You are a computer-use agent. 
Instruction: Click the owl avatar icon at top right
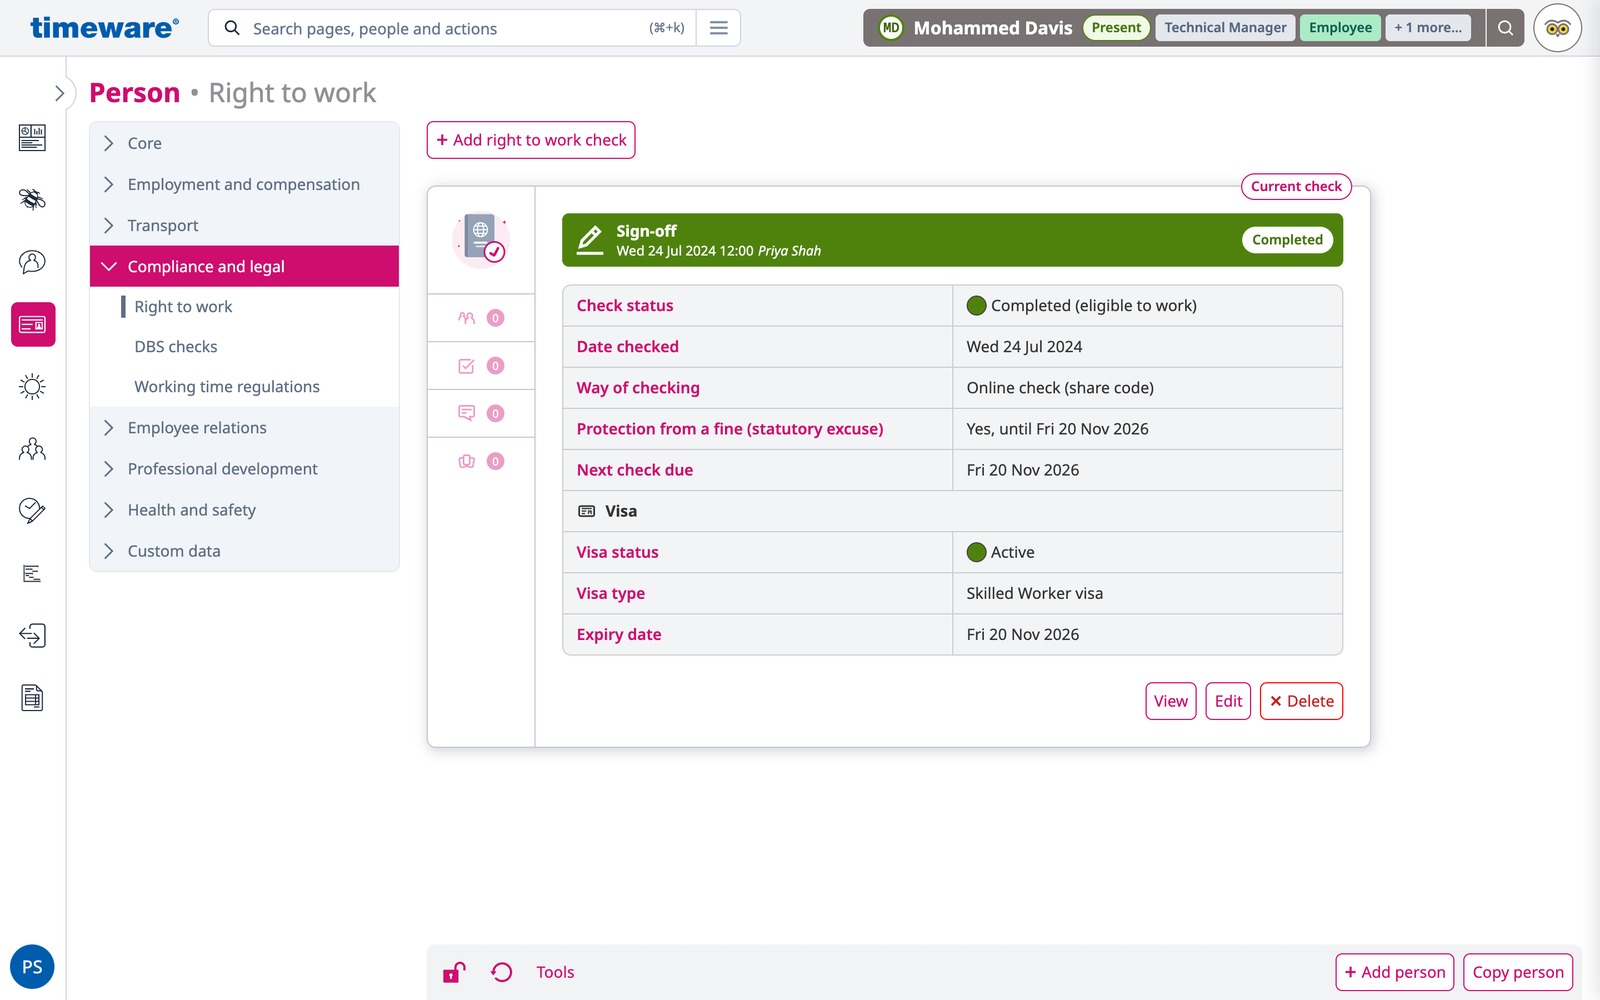(1557, 28)
